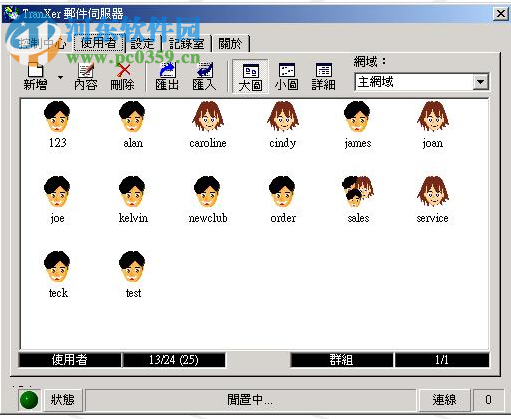Switch to 詳細 detail list view

click(323, 77)
